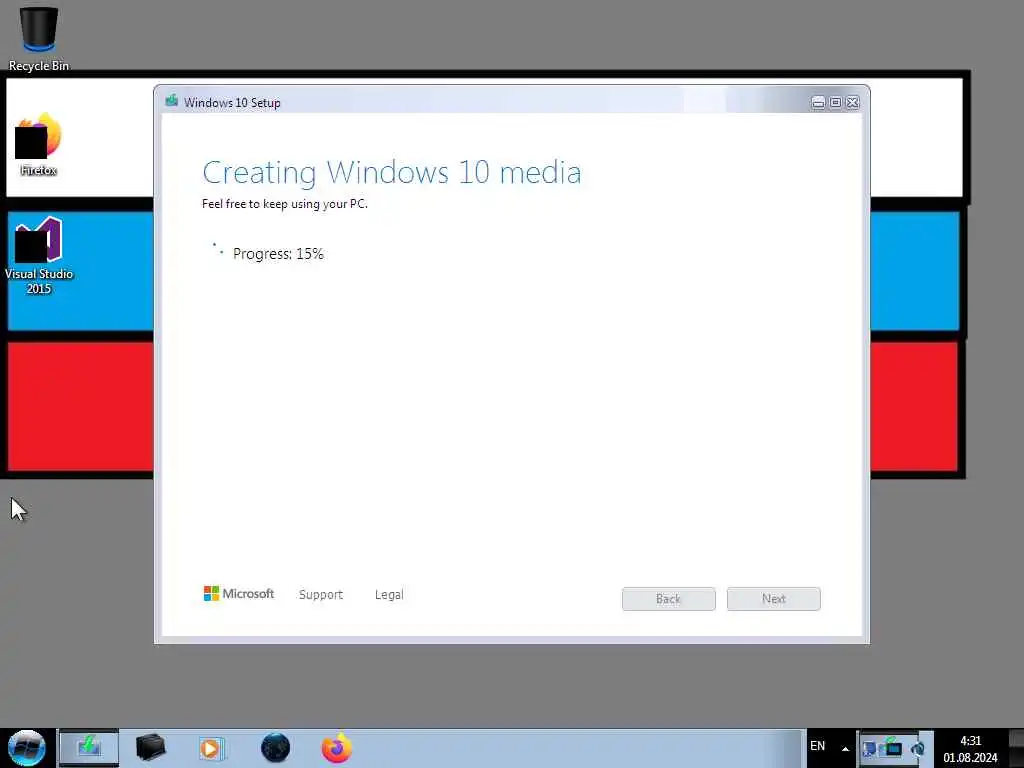Image resolution: width=1024 pixels, height=768 pixels.
Task: Open the clock showing 4:31
Action: pos(970,749)
